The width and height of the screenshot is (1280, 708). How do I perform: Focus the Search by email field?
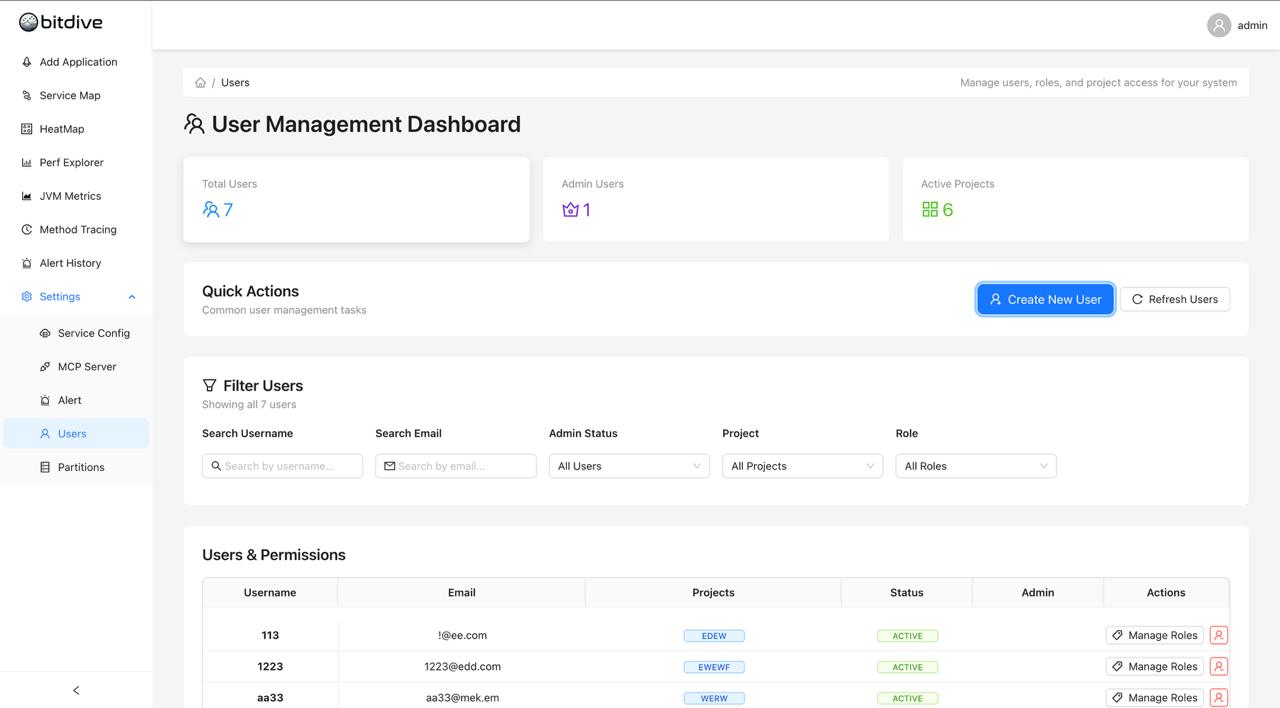click(456, 466)
